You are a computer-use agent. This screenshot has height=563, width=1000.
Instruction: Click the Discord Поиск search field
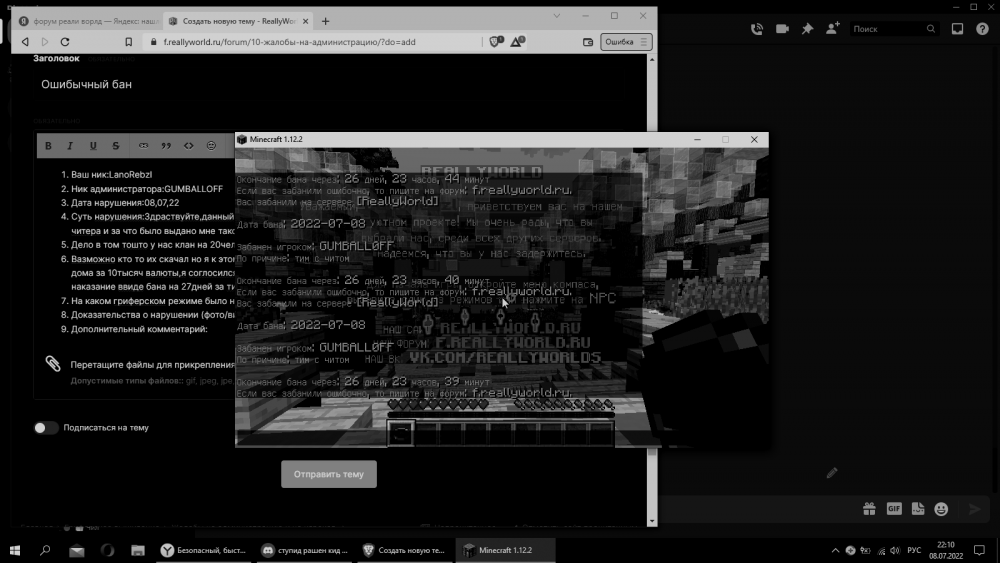[894, 29]
